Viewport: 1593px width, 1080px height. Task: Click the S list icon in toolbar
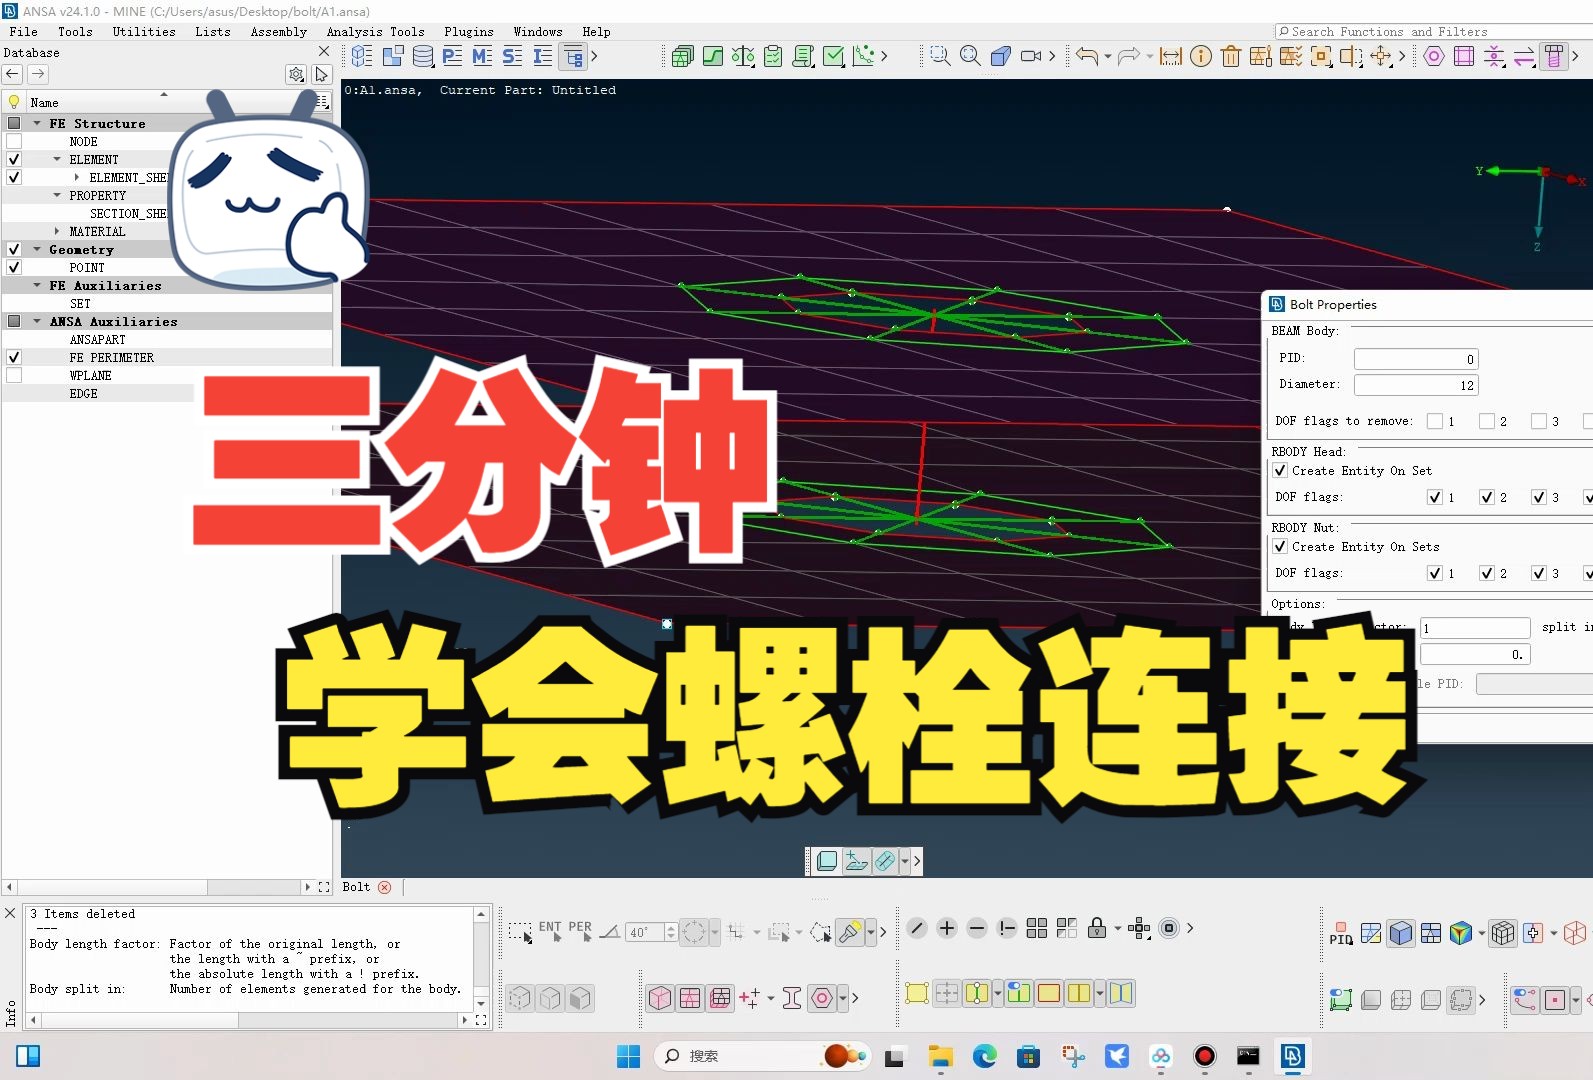pos(512,56)
